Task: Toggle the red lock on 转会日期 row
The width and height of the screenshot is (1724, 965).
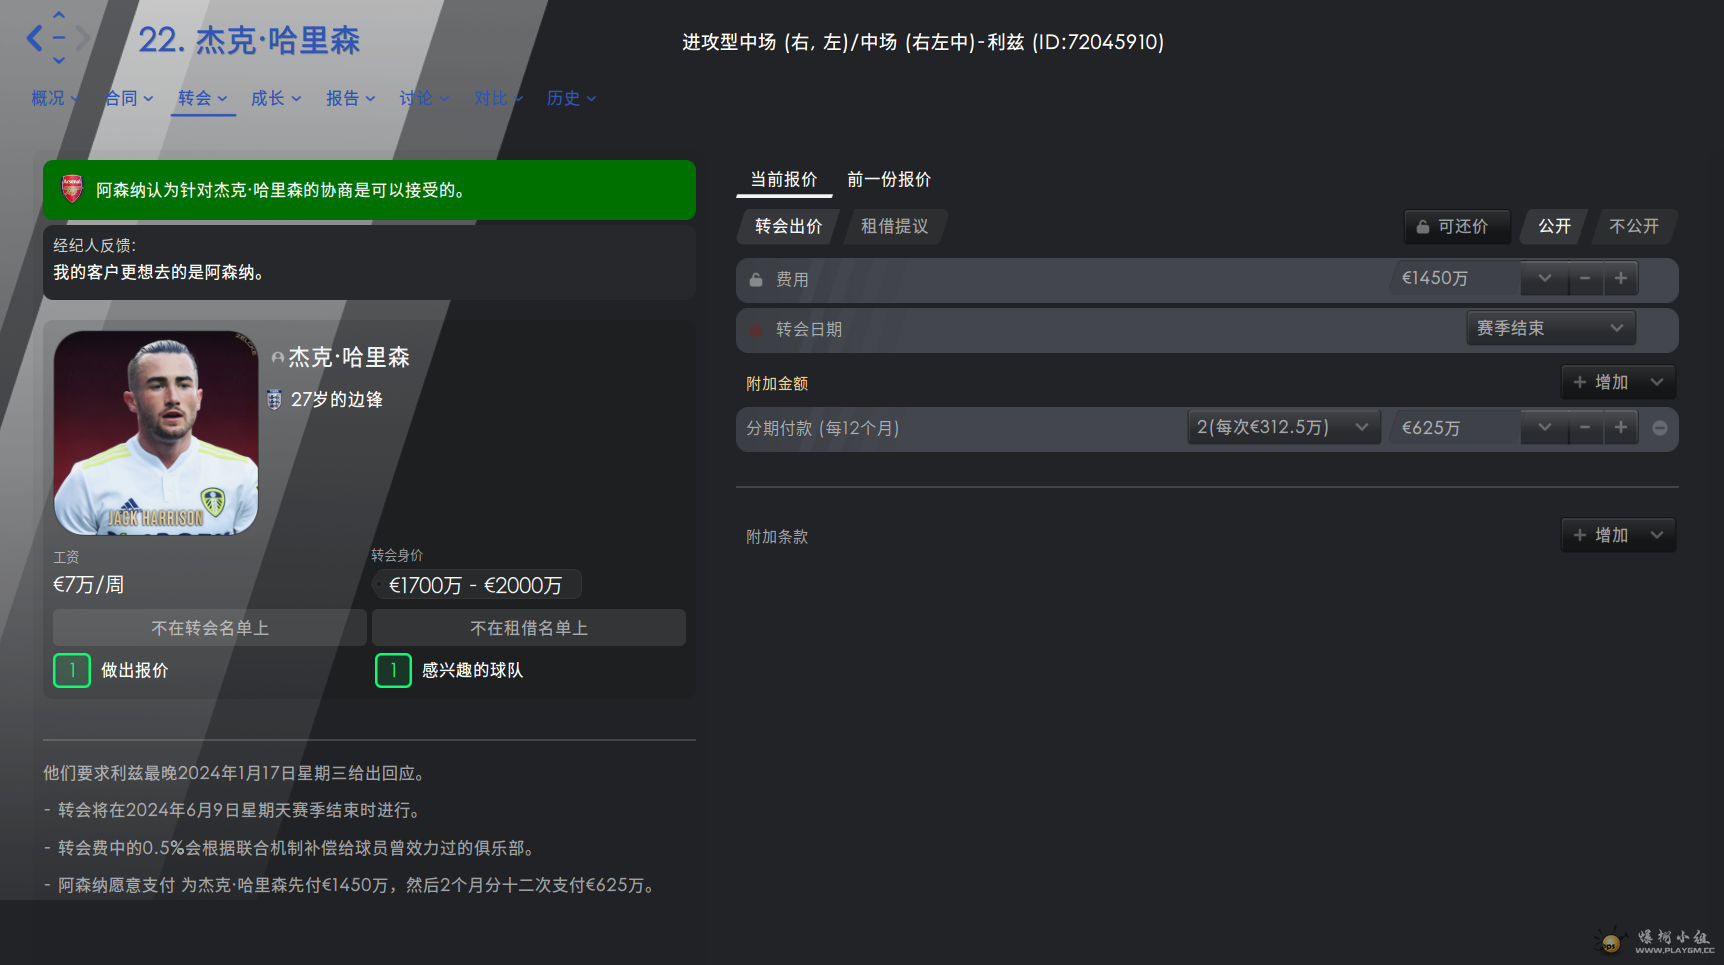Action: pyautogui.click(x=756, y=330)
